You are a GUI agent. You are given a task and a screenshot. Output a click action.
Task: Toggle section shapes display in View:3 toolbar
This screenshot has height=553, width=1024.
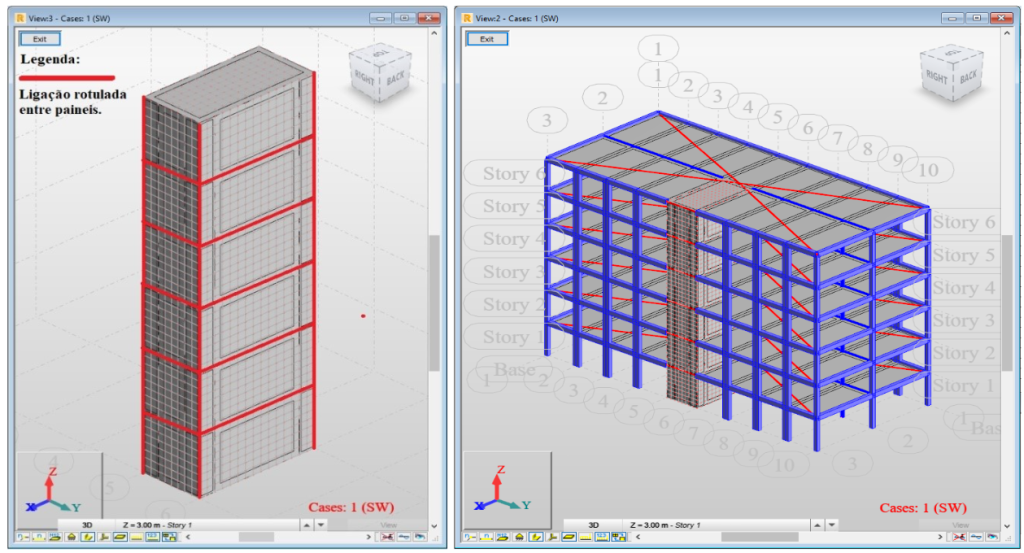click(88, 537)
